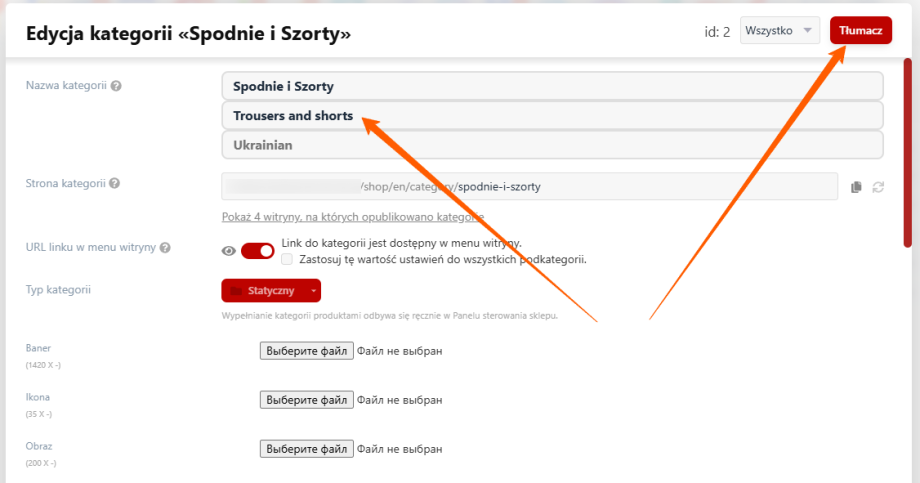Click the Statyczny category type button
Image resolution: width=920 pixels, height=483 pixels.
(264, 290)
